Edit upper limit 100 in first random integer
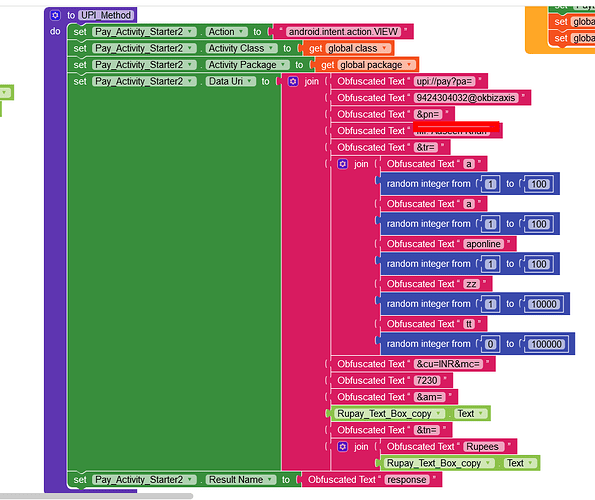The width and height of the screenshot is (595, 500). 539,184
